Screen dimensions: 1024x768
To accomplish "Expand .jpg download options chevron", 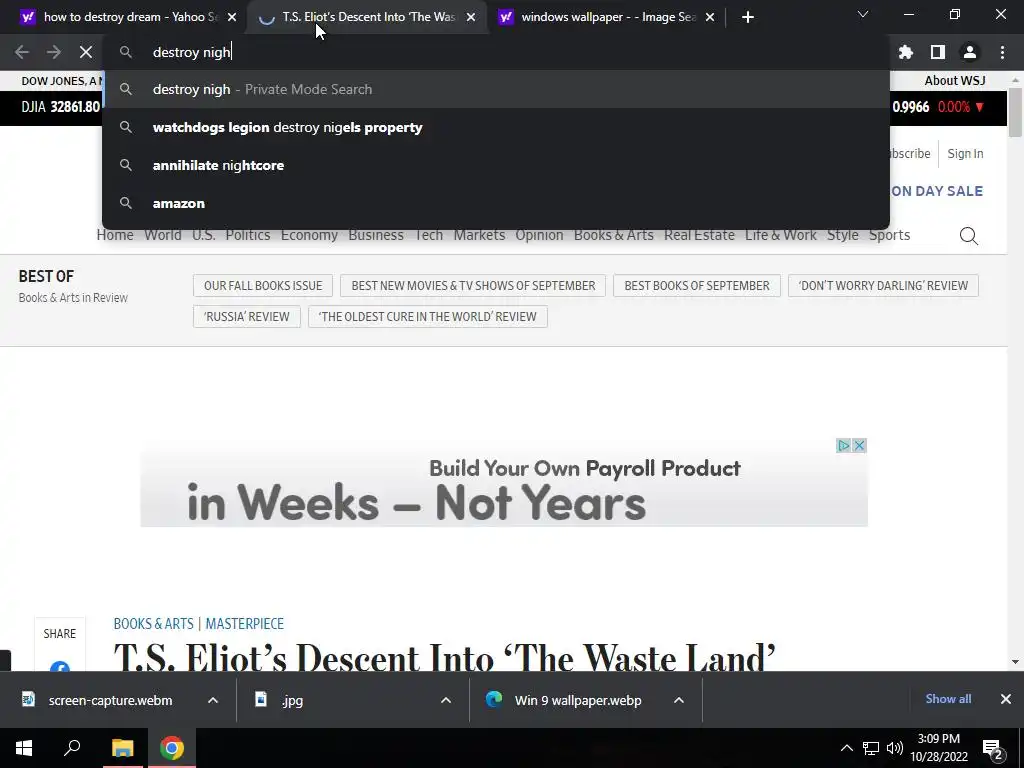I will 446,699.
